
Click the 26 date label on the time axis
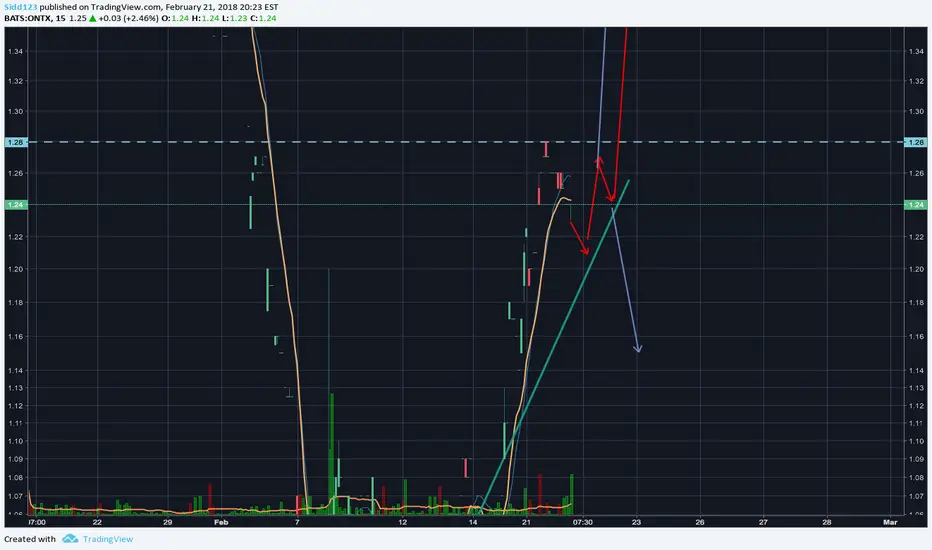pos(700,522)
